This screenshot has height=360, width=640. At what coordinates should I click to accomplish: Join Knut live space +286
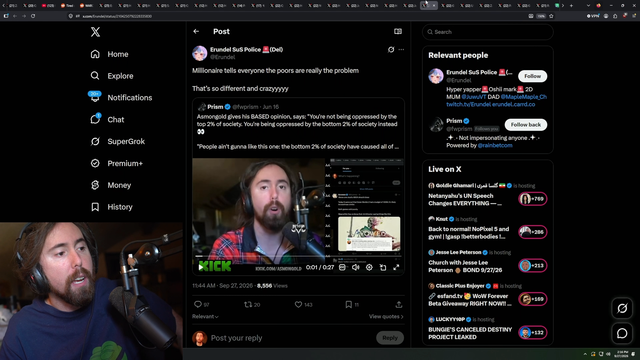(533, 232)
